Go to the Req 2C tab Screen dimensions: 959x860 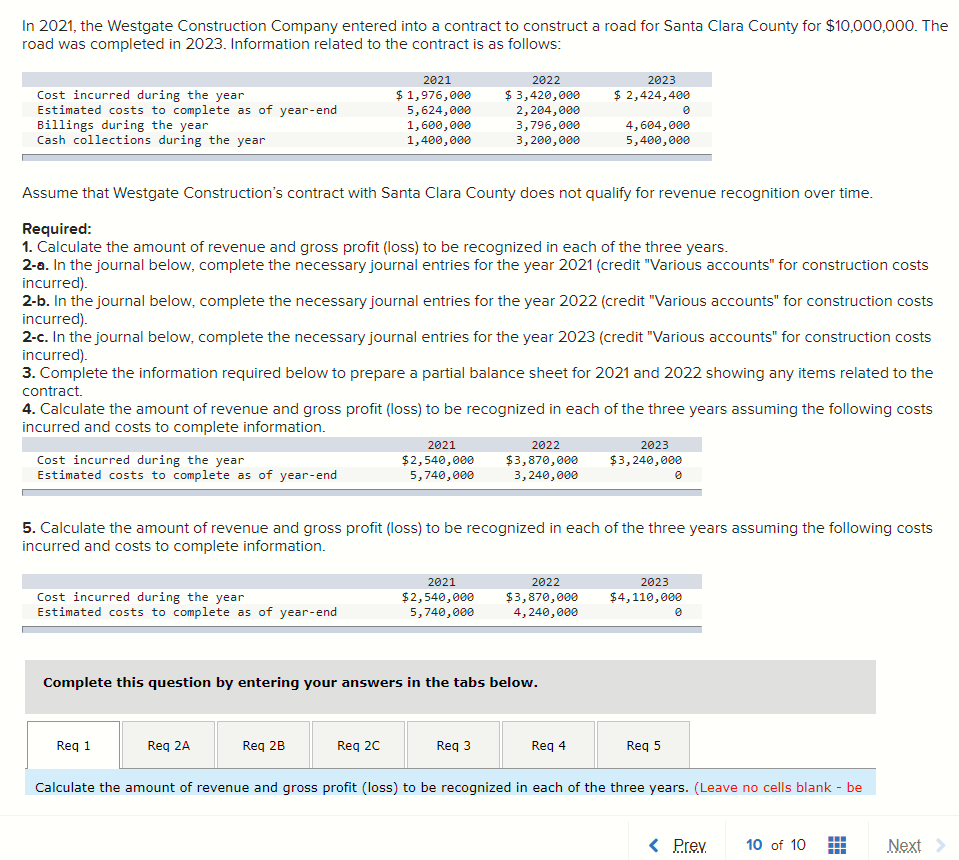point(358,745)
